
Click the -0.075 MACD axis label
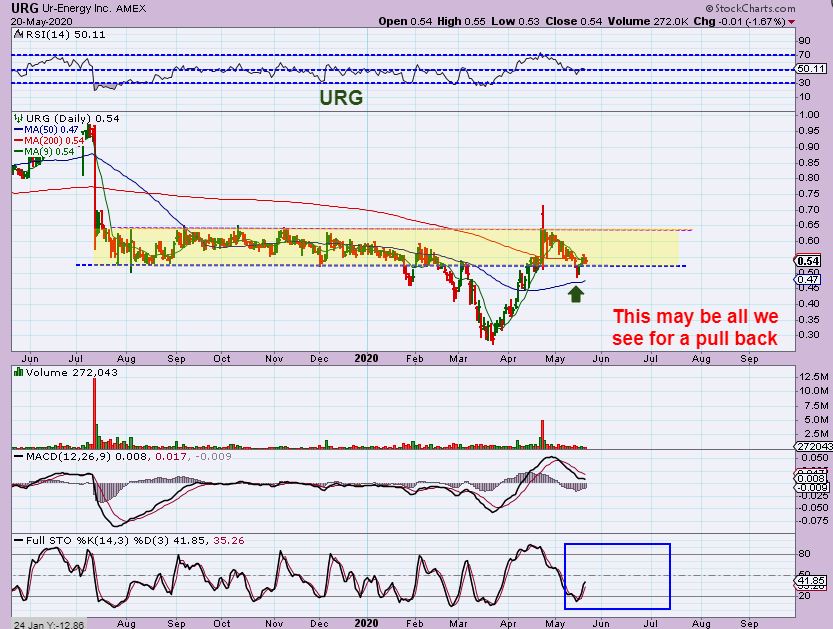813,521
